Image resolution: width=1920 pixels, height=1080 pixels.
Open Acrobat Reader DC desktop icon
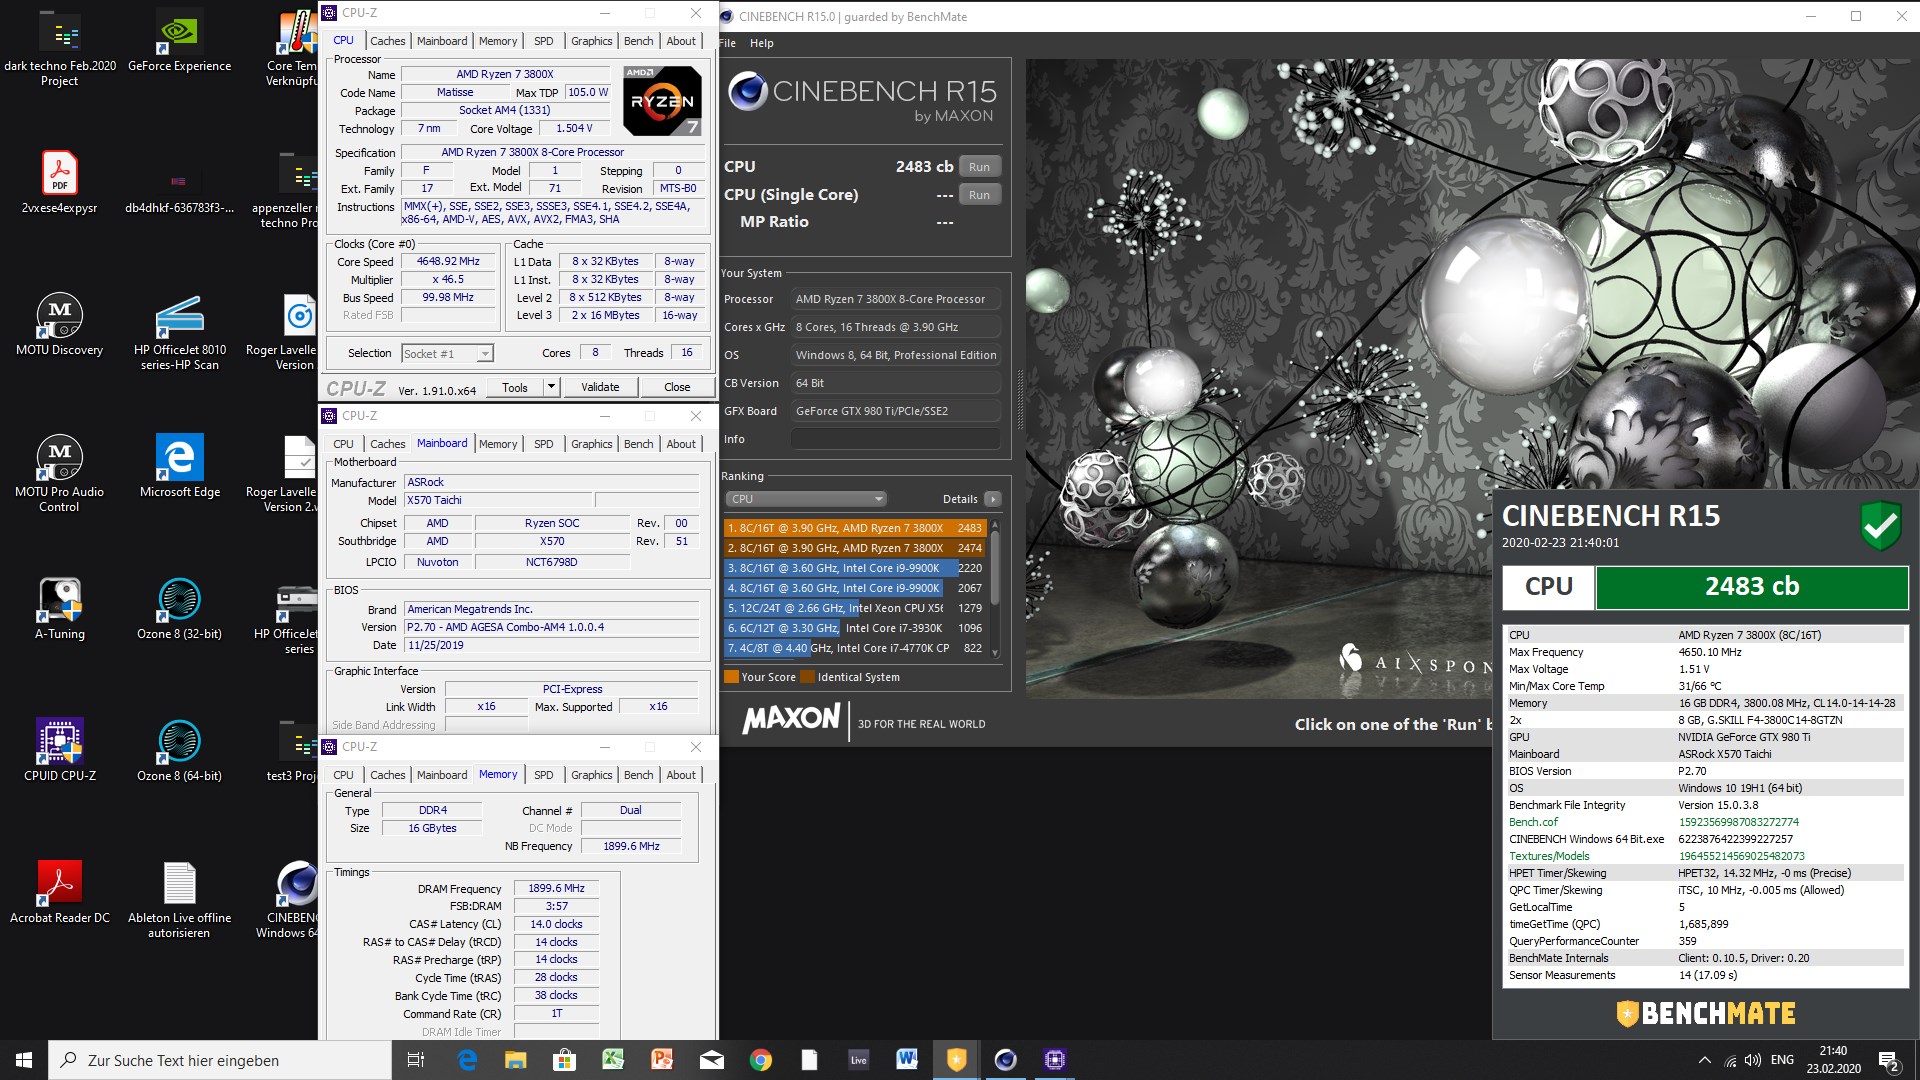click(x=60, y=893)
